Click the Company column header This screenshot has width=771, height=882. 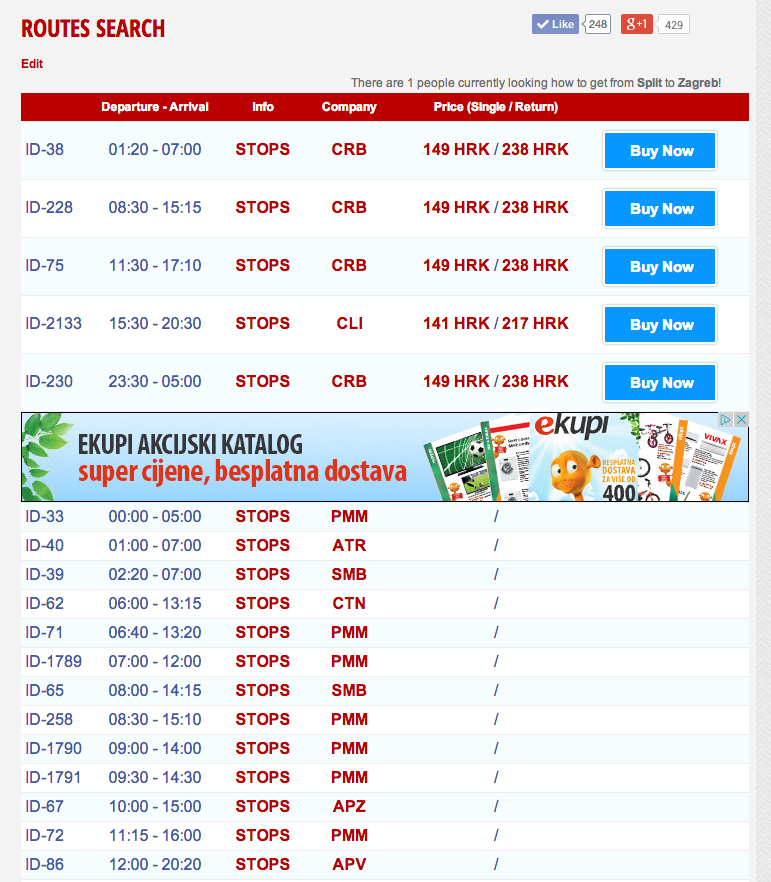tap(349, 107)
